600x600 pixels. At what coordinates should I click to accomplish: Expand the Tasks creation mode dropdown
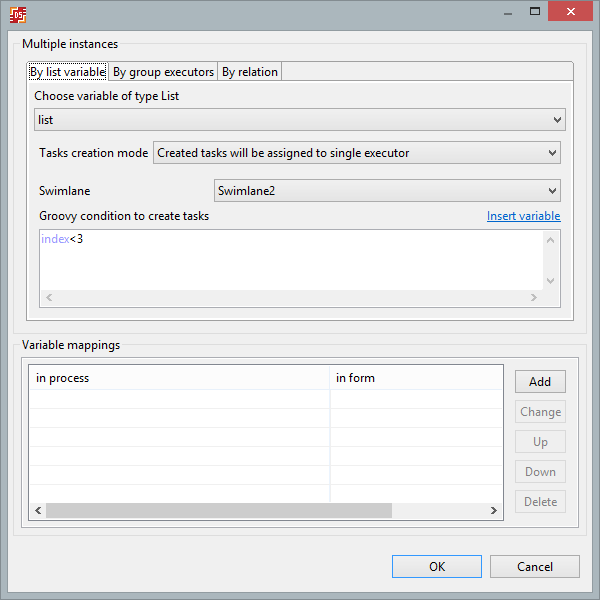click(356, 153)
